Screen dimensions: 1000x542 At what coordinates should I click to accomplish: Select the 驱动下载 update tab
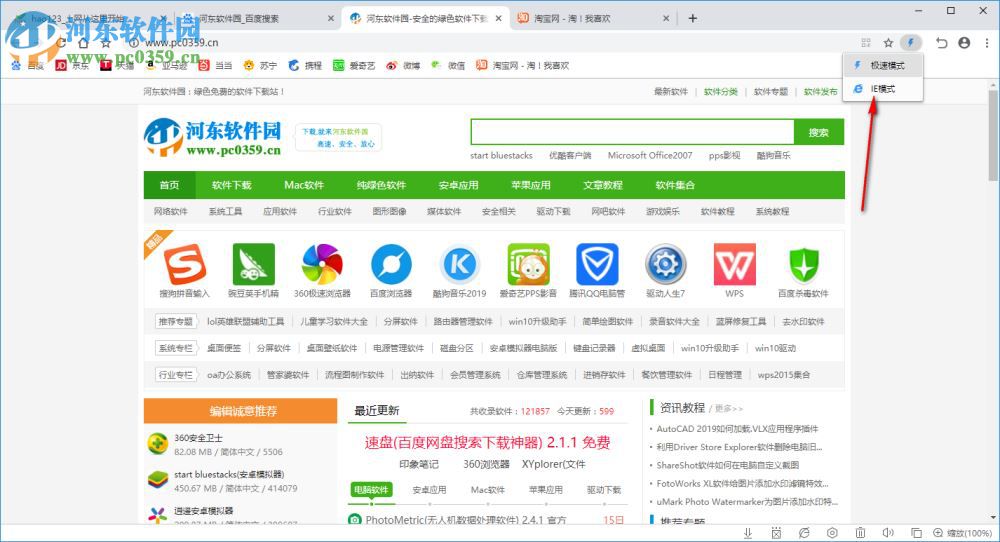coord(604,490)
